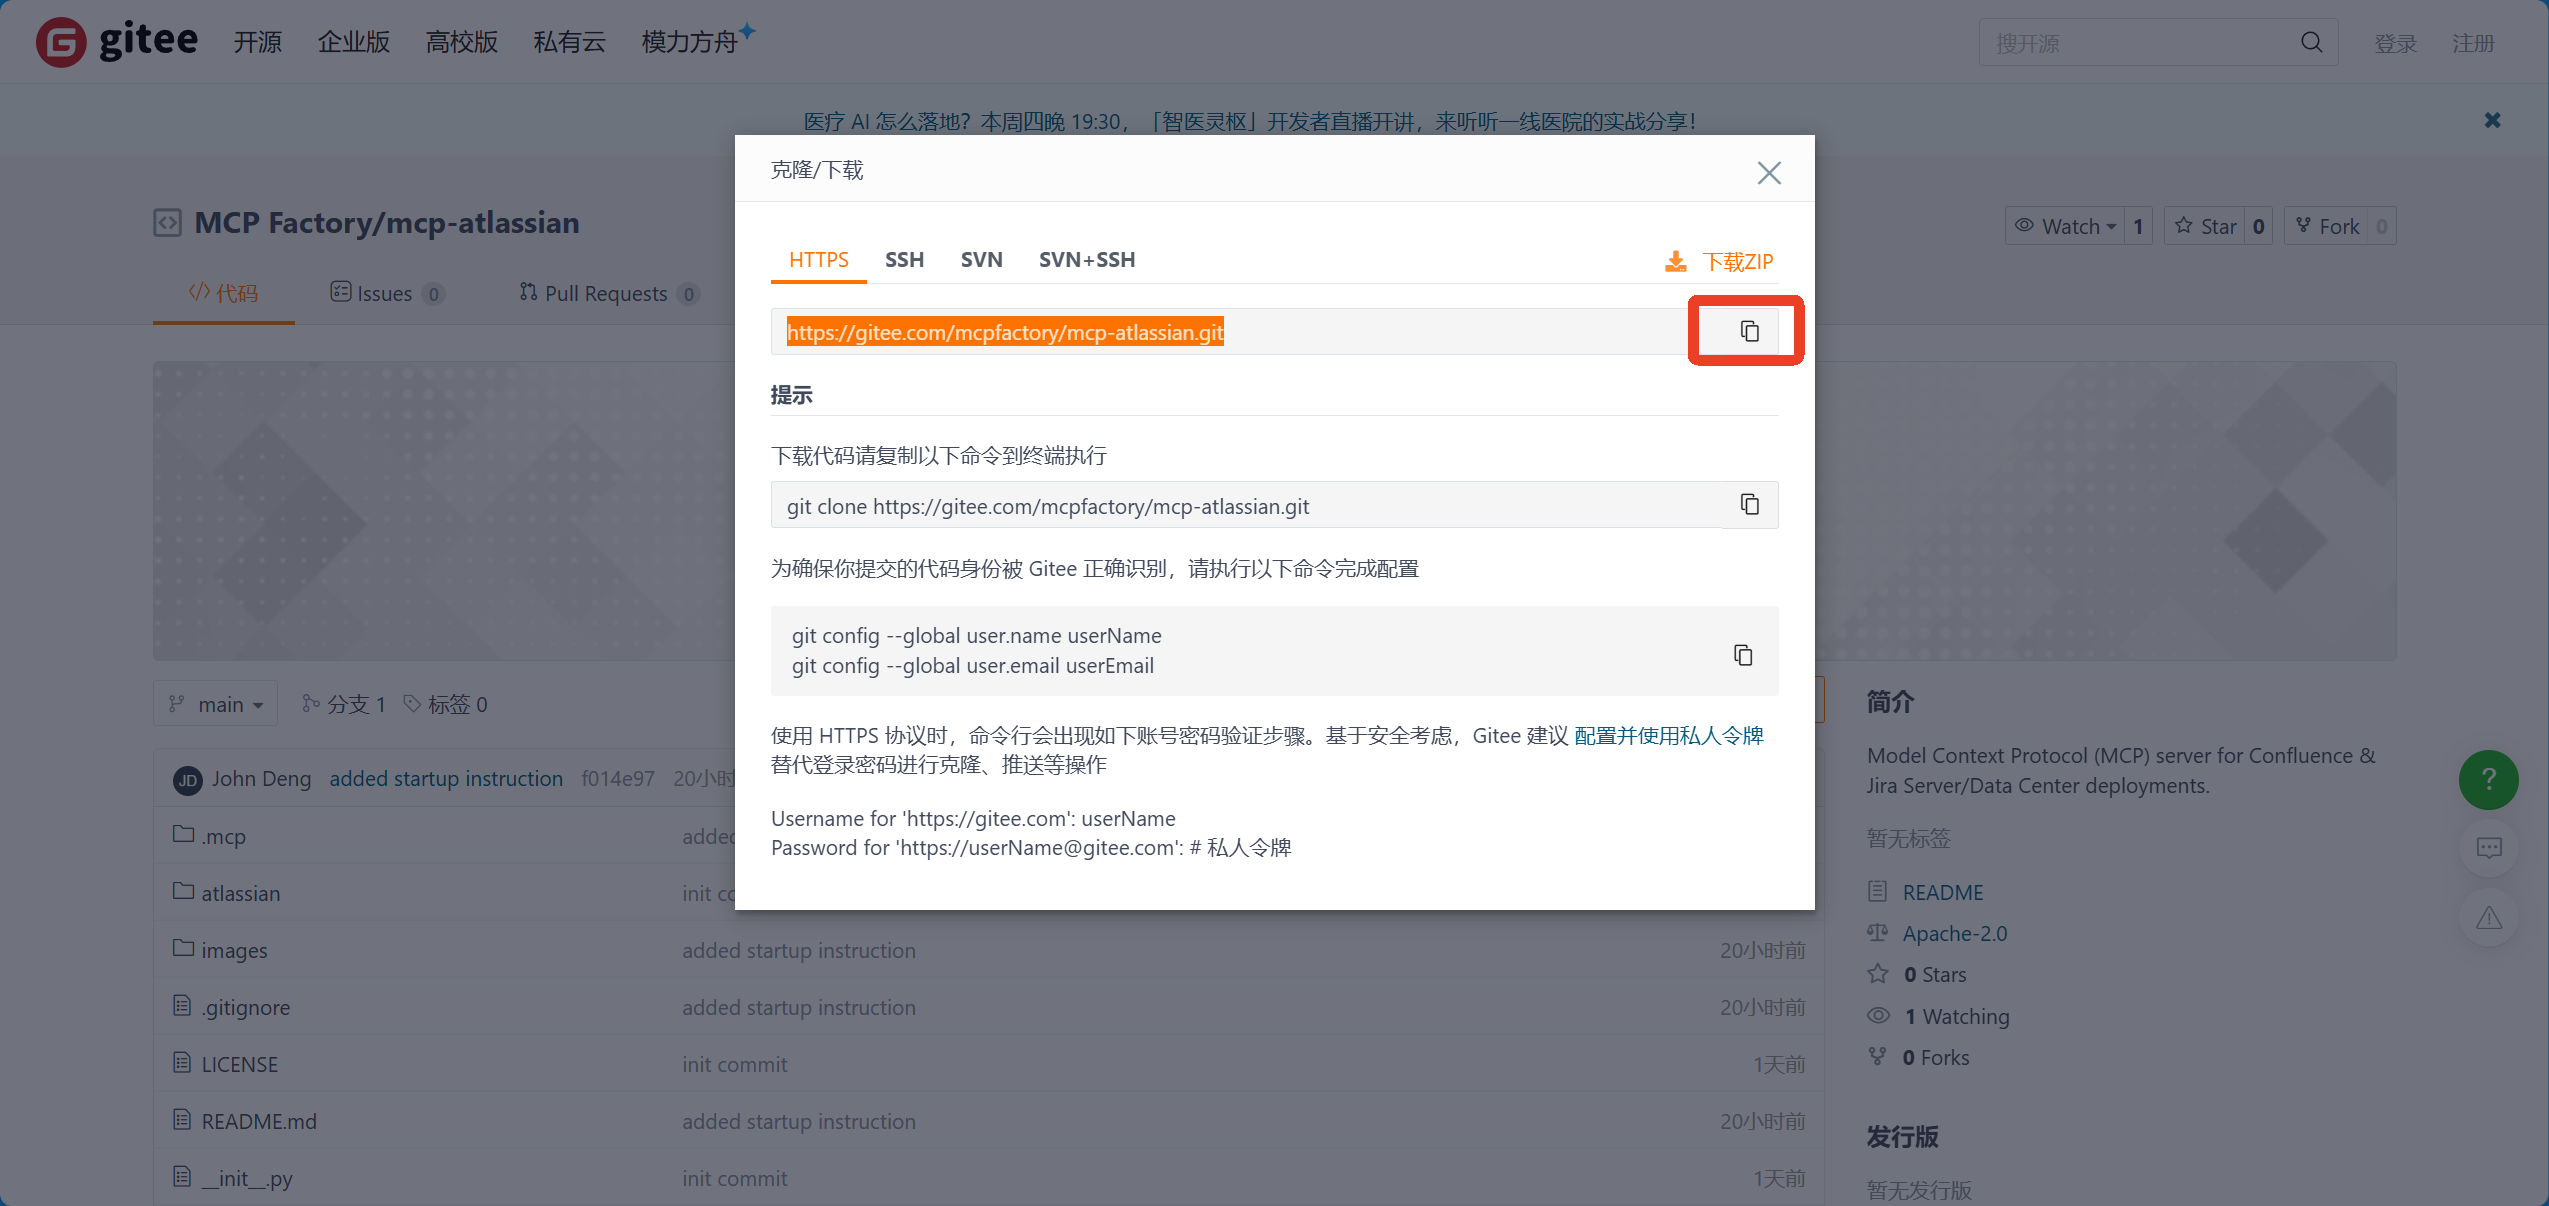Click the download ZIP icon button
This screenshot has height=1206, width=2549.
point(1675,262)
